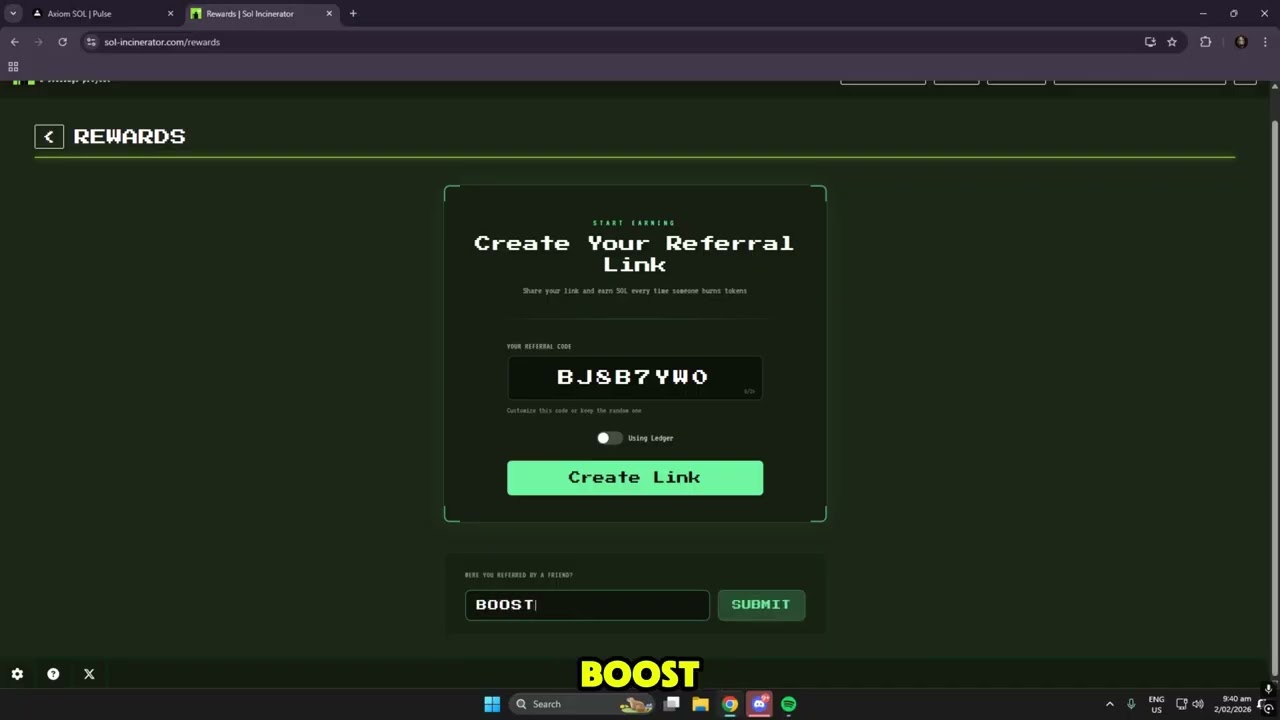Open Spotify from the taskbar
The image size is (1280, 720).
click(789, 704)
